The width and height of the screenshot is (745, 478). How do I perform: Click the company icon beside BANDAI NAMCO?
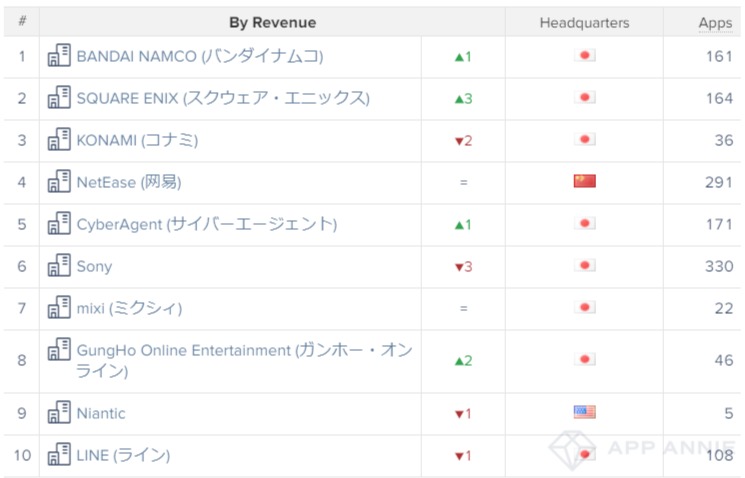59,56
